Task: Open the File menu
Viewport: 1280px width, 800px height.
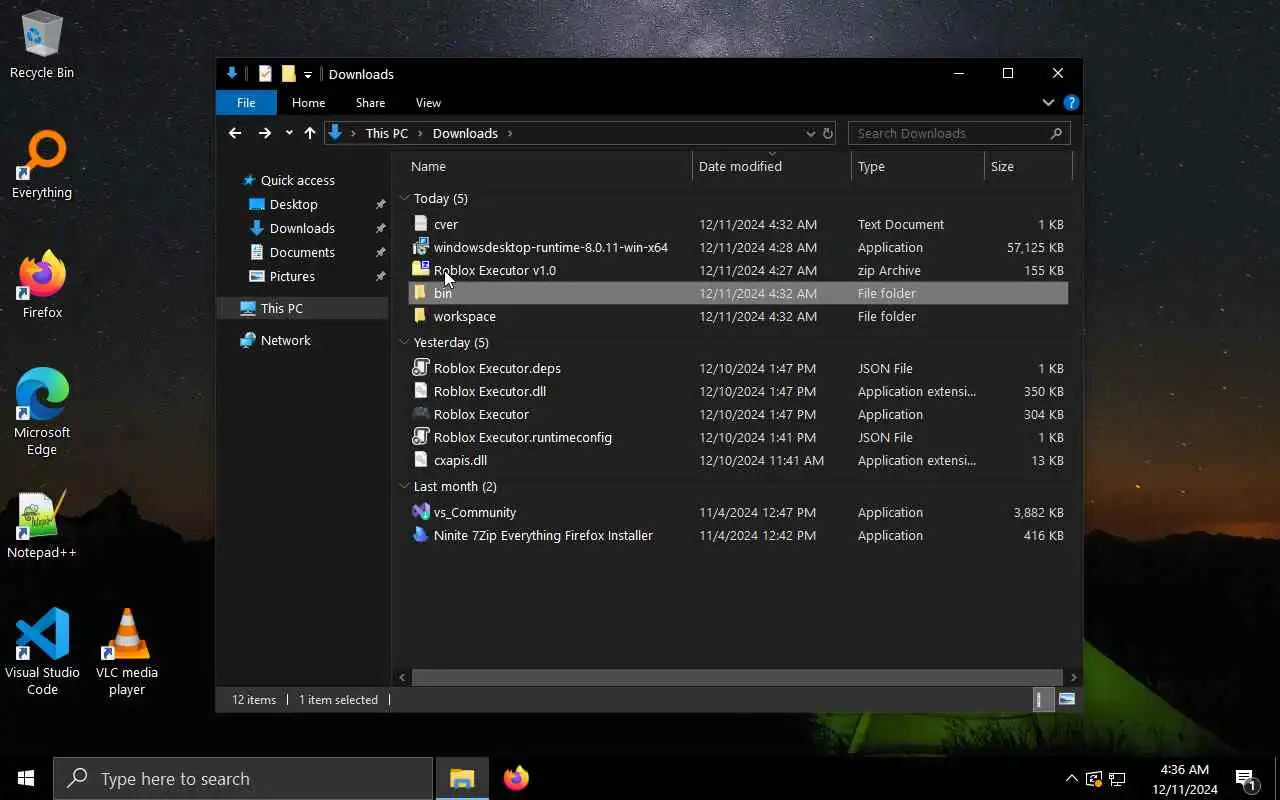Action: [x=246, y=102]
